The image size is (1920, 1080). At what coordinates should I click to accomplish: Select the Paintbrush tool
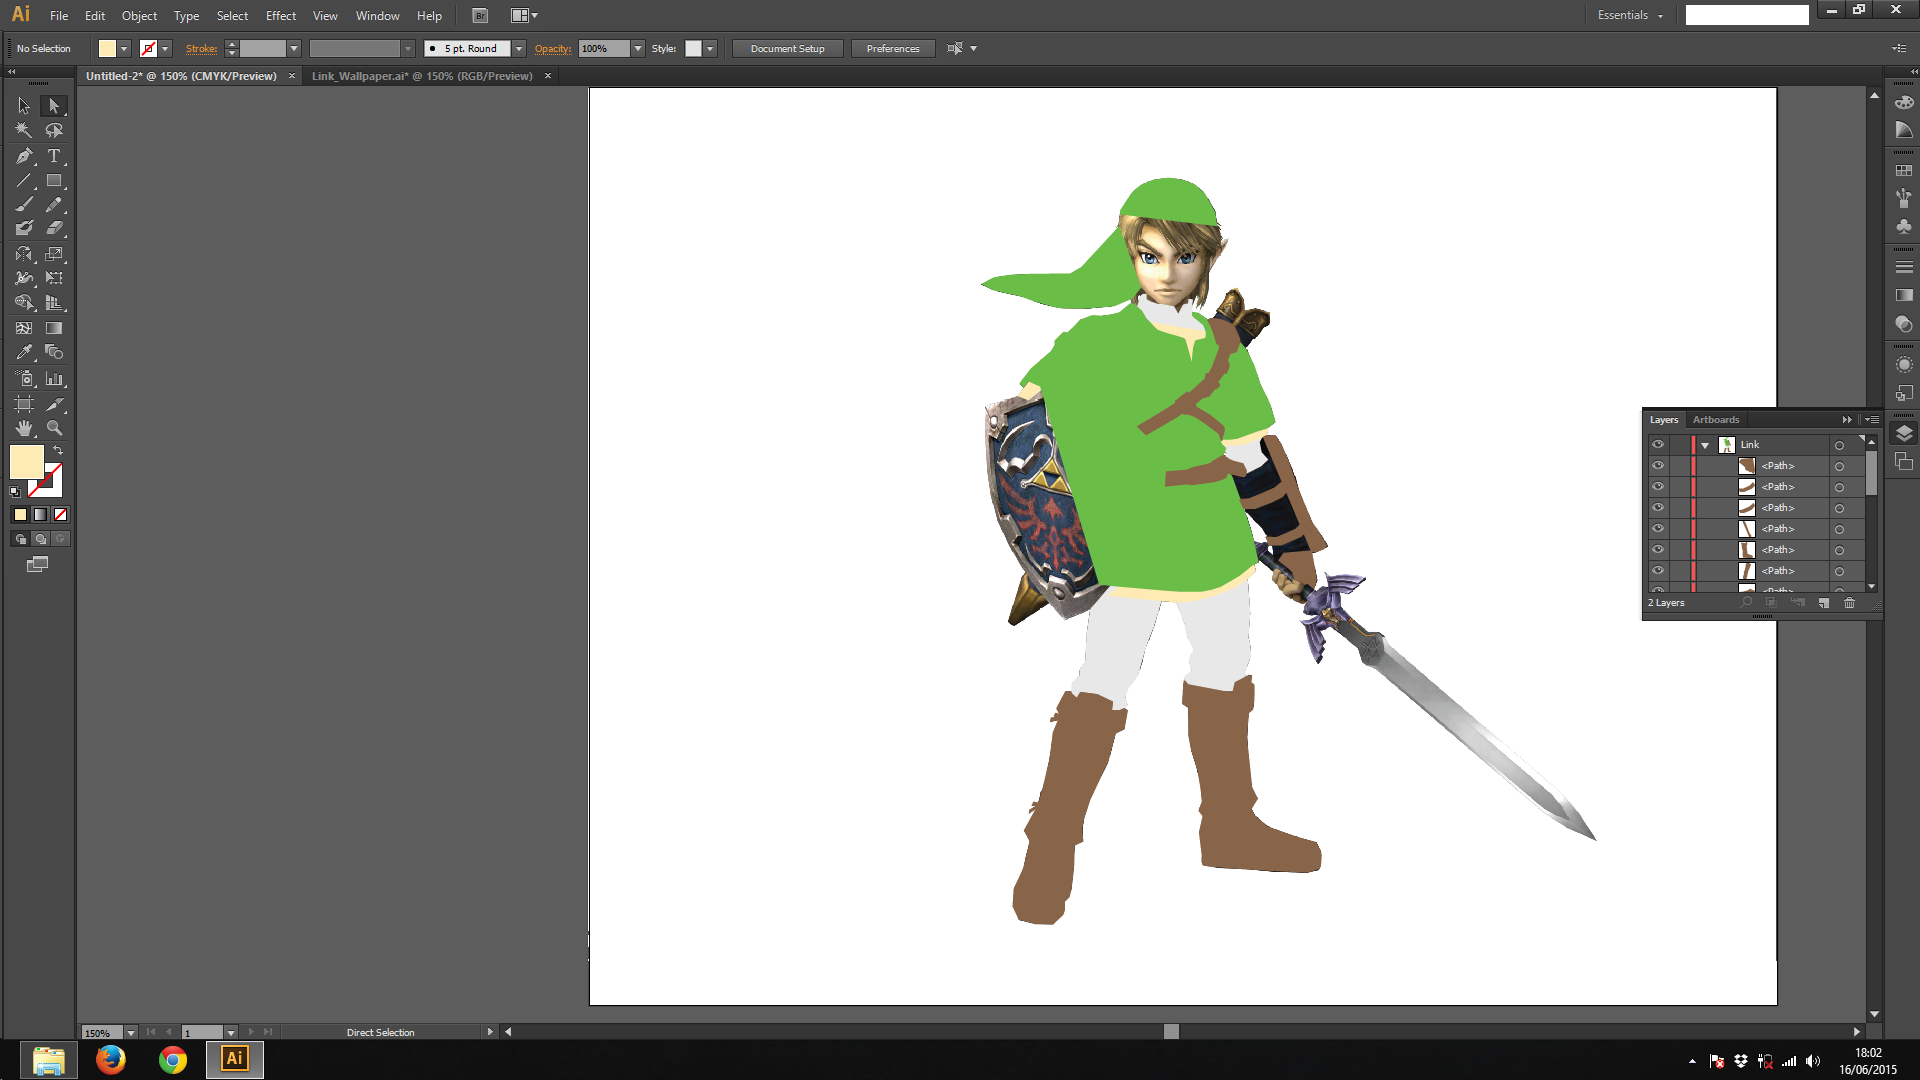[x=24, y=205]
